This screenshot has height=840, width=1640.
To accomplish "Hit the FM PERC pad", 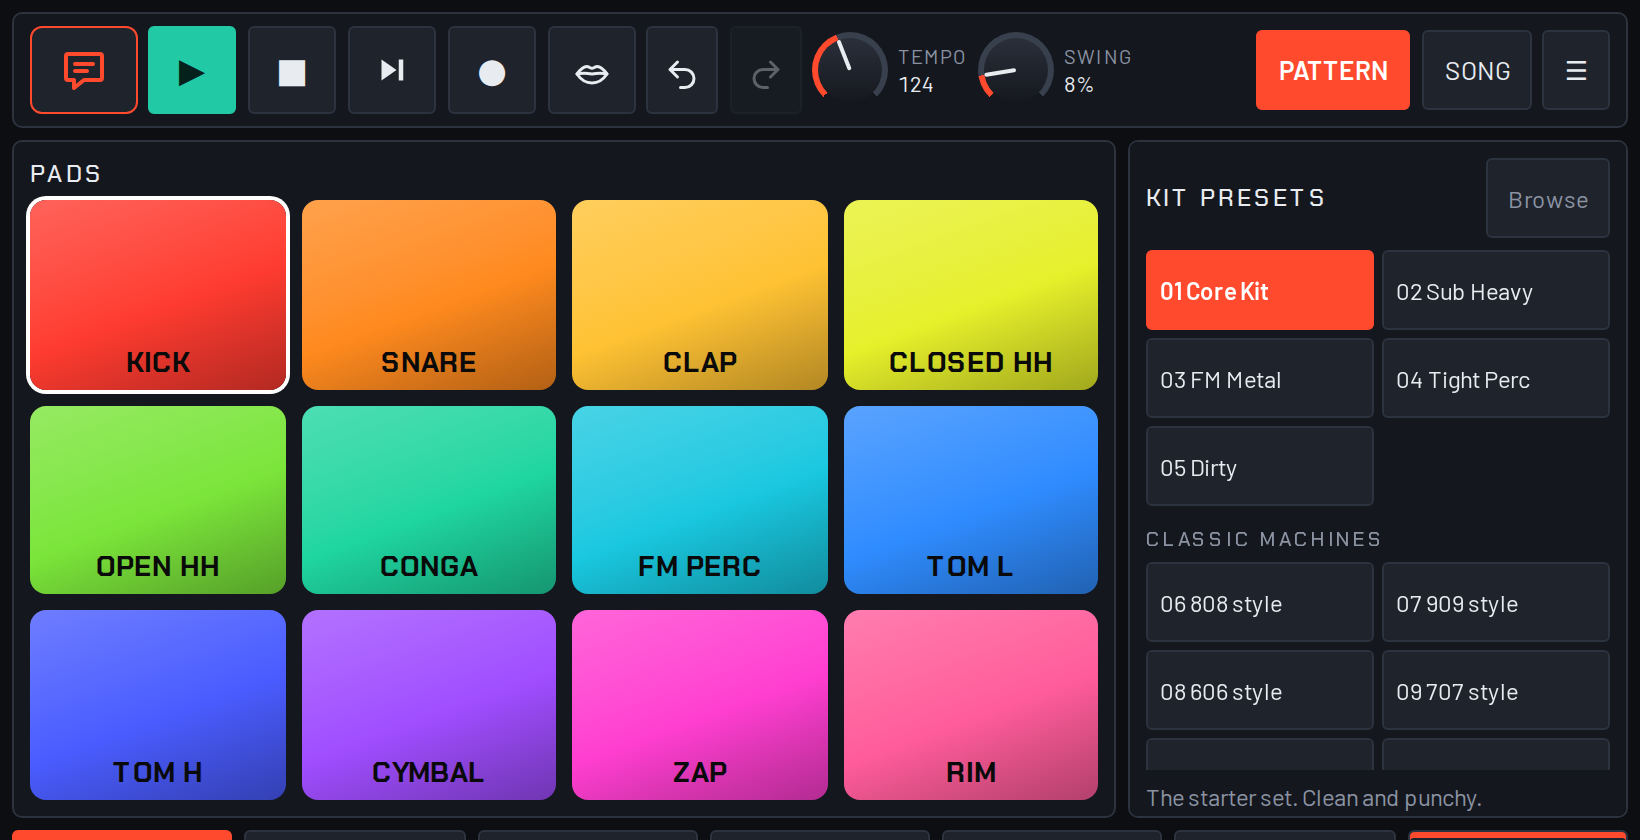I will click(700, 500).
